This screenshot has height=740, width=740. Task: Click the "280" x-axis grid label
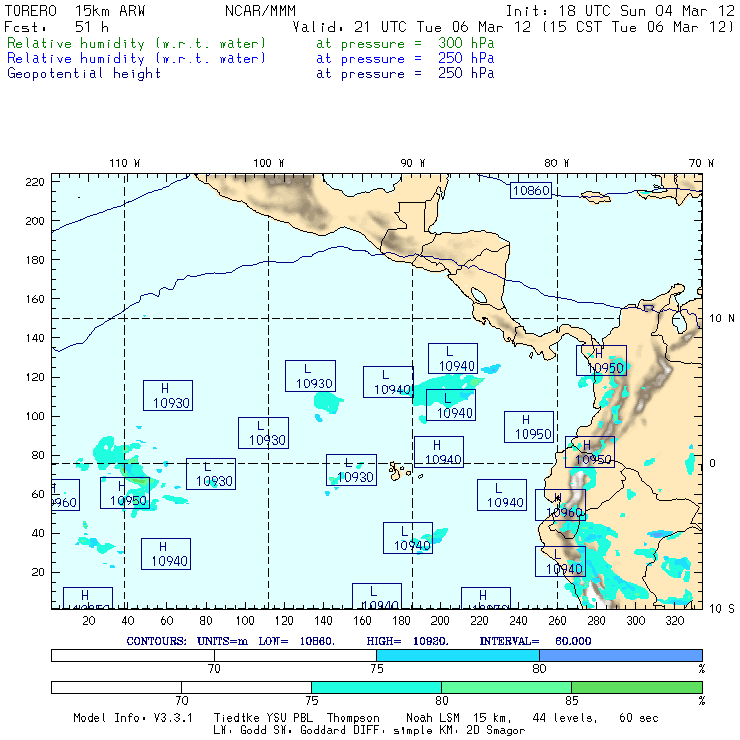click(597, 620)
